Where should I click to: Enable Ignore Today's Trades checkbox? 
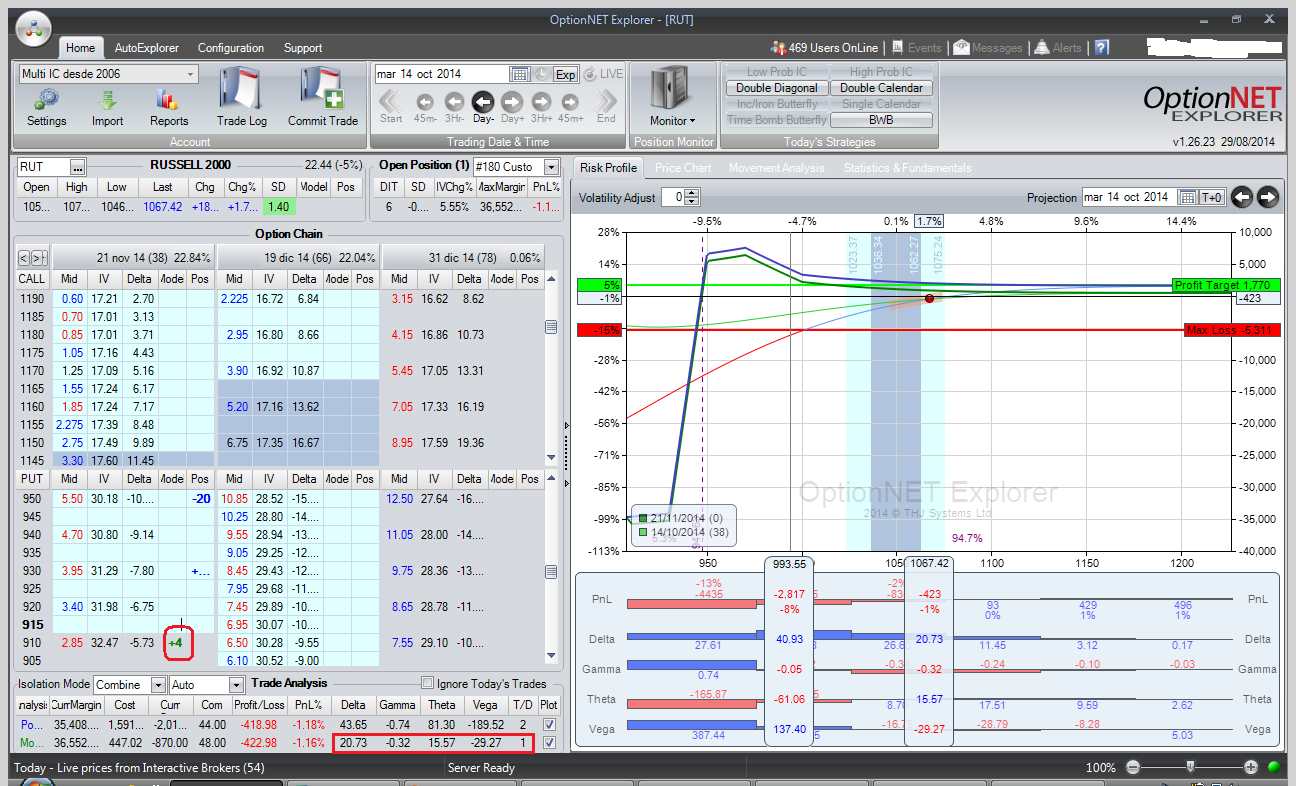428,684
